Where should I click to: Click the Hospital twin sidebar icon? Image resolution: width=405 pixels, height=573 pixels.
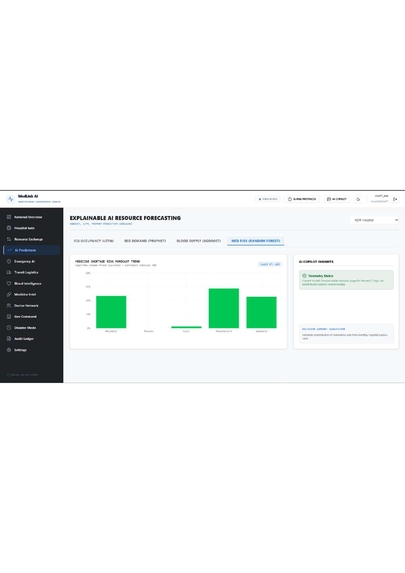[9, 228]
